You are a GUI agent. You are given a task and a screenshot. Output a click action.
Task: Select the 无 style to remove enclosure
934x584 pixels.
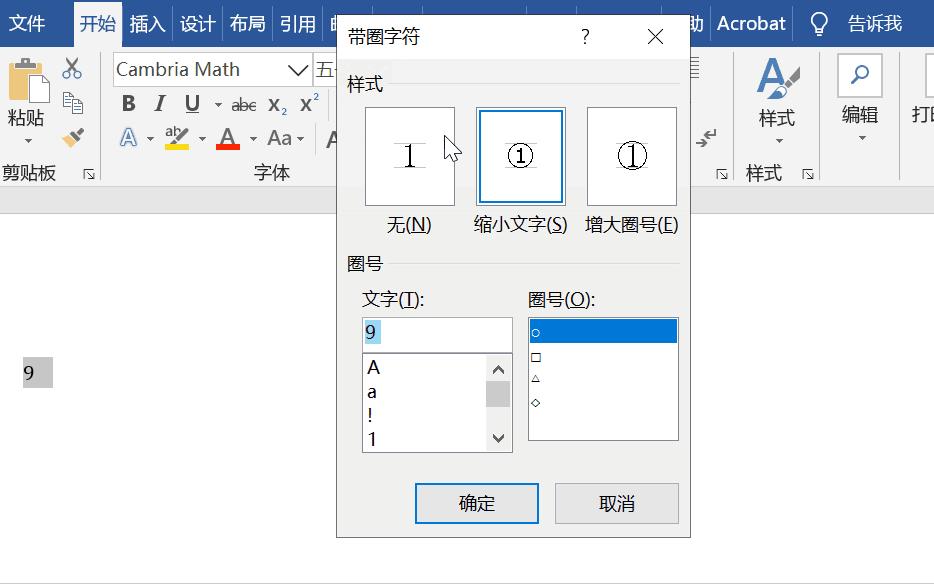pos(409,156)
